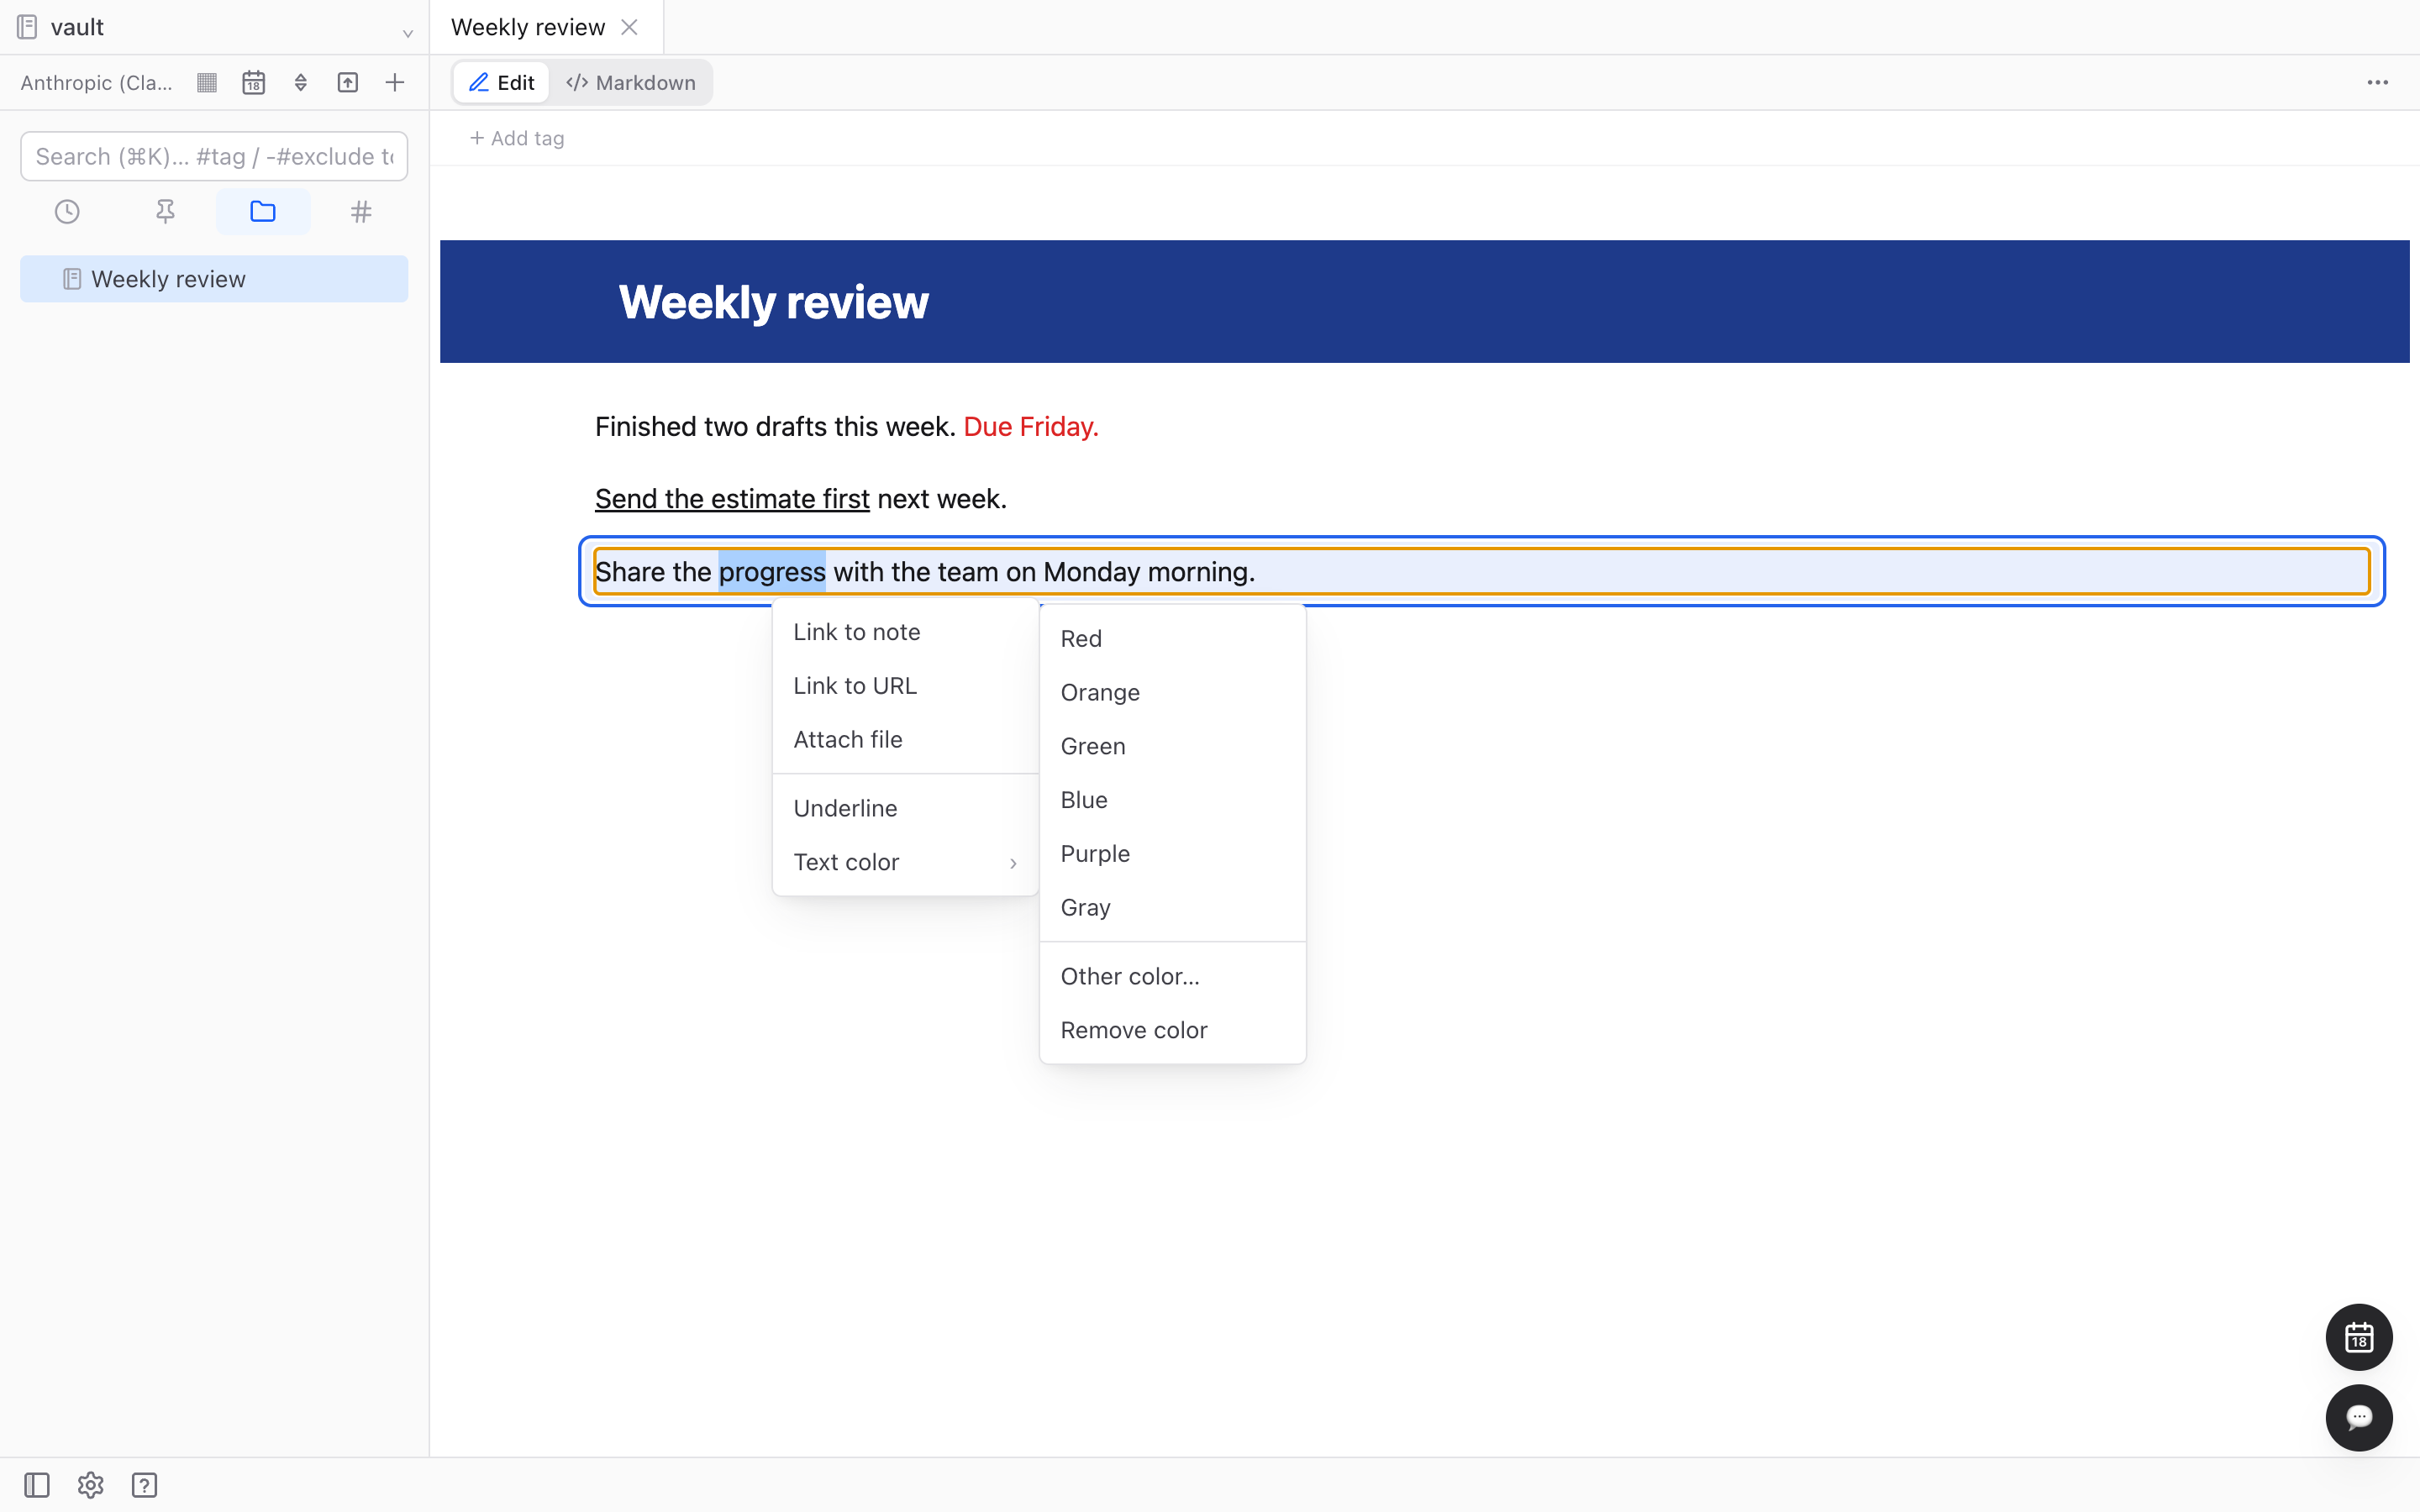Click the Add tag button

517,138
